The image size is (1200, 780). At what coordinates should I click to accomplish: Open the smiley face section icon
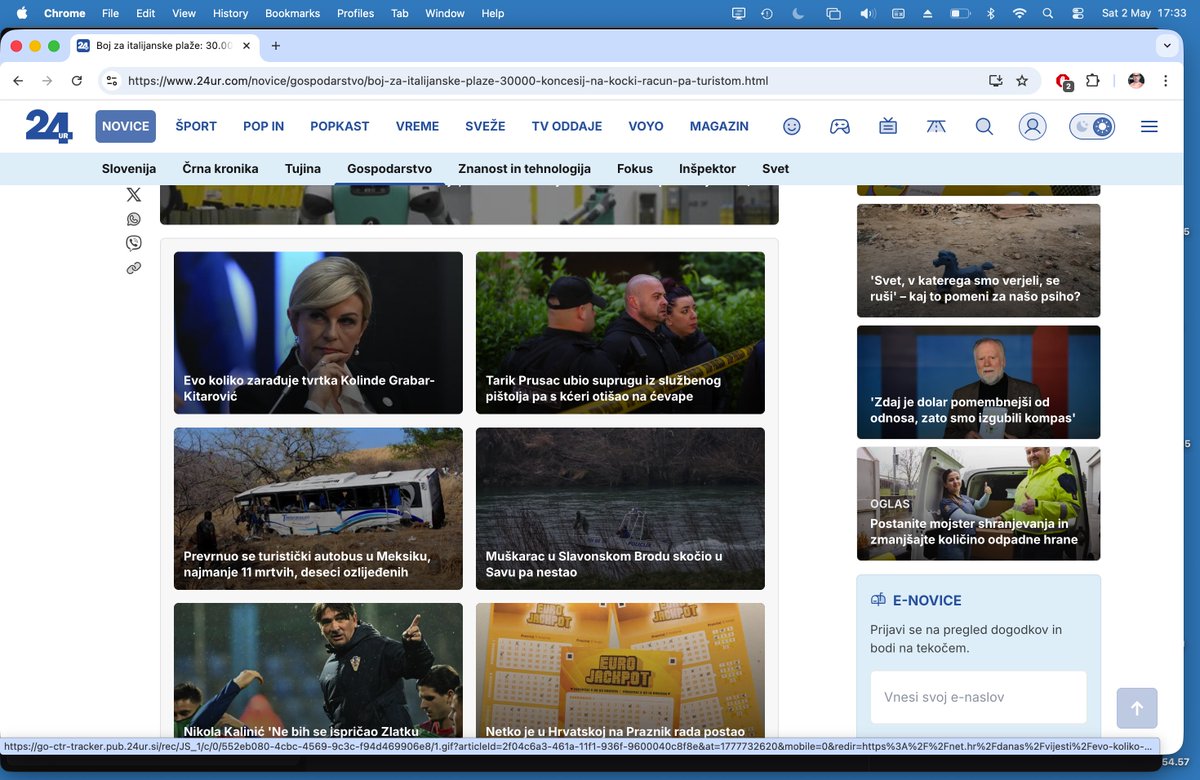coord(792,126)
